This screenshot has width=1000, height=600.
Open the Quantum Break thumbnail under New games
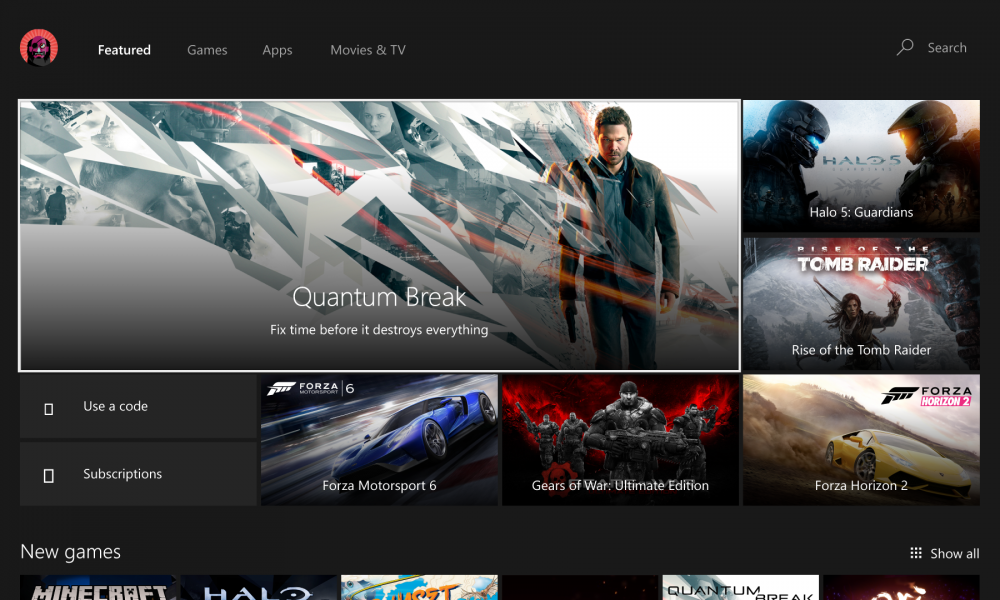(x=740, y=588)
